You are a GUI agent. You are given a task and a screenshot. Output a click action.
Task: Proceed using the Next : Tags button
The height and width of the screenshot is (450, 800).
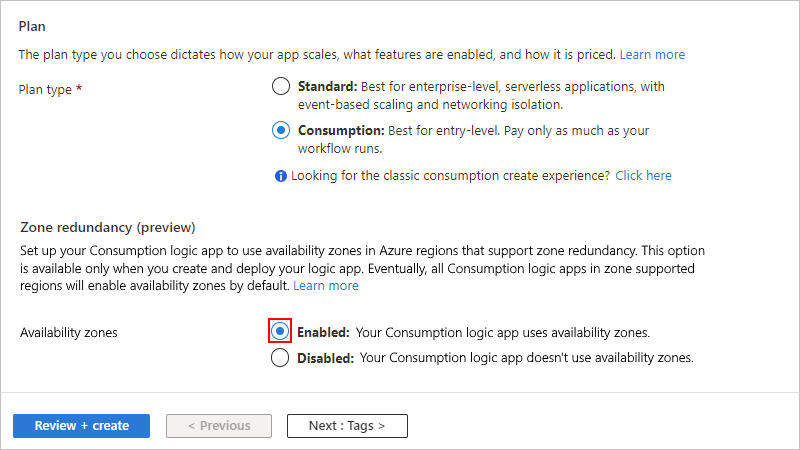tap(347, 426)
